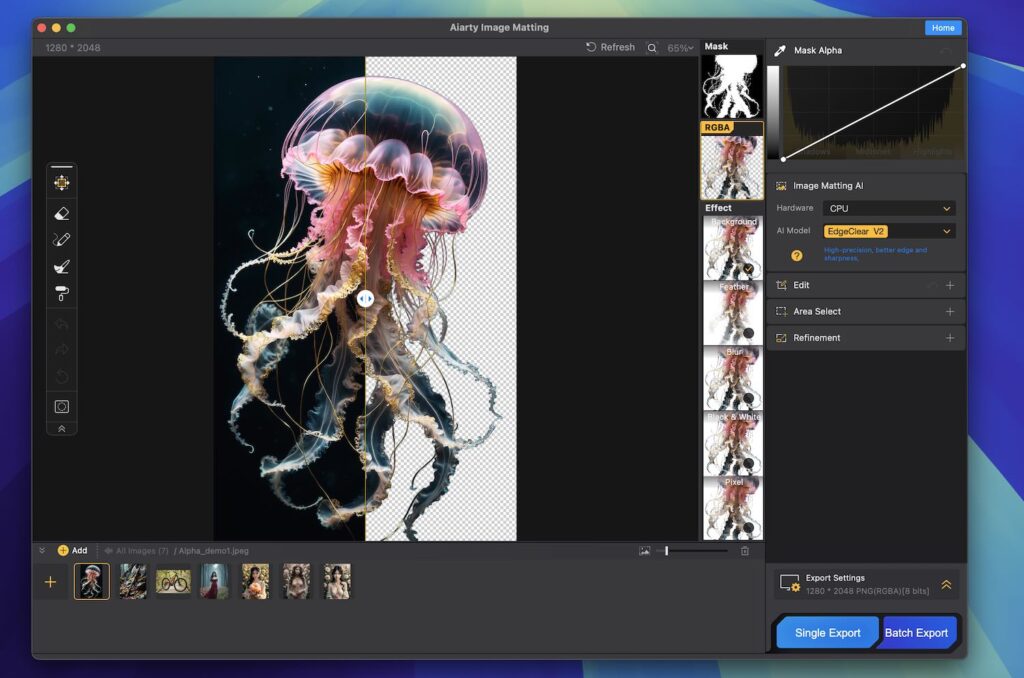The height and width of the screenshot is (678, 1024).
Task: Select the Mask preview thumbnail
Action: click(731, 86)
